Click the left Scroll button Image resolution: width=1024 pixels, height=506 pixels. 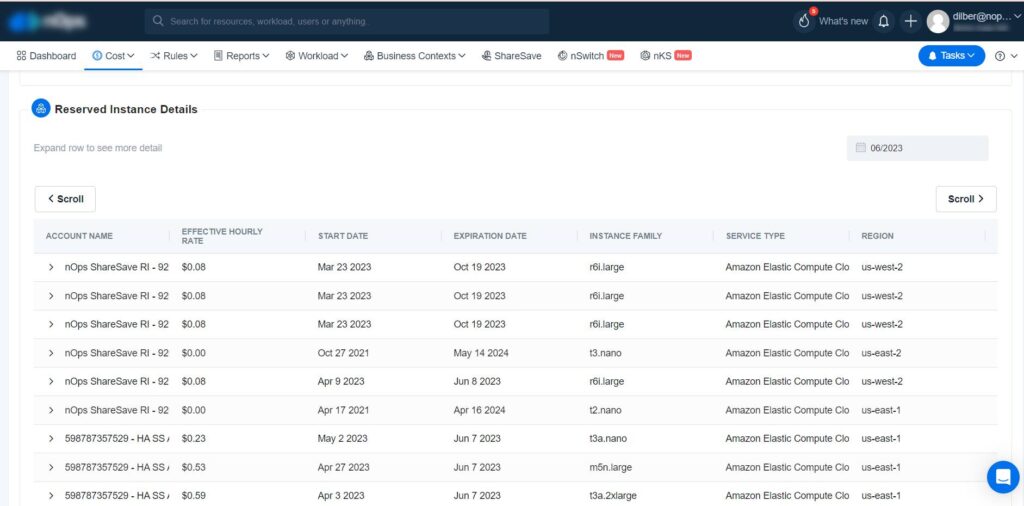click(65, 199)
